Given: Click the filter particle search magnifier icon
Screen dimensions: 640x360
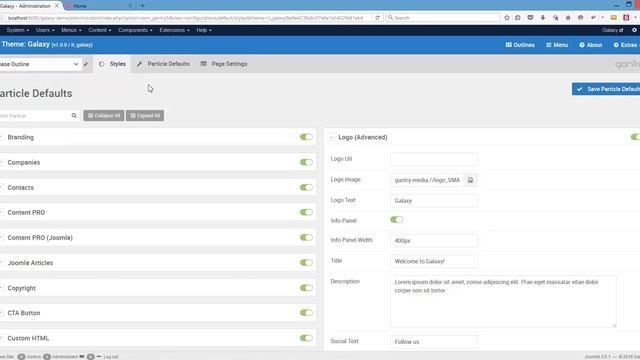Looking at the screenshot, I should pyautogui.click(x=74, y=116).
